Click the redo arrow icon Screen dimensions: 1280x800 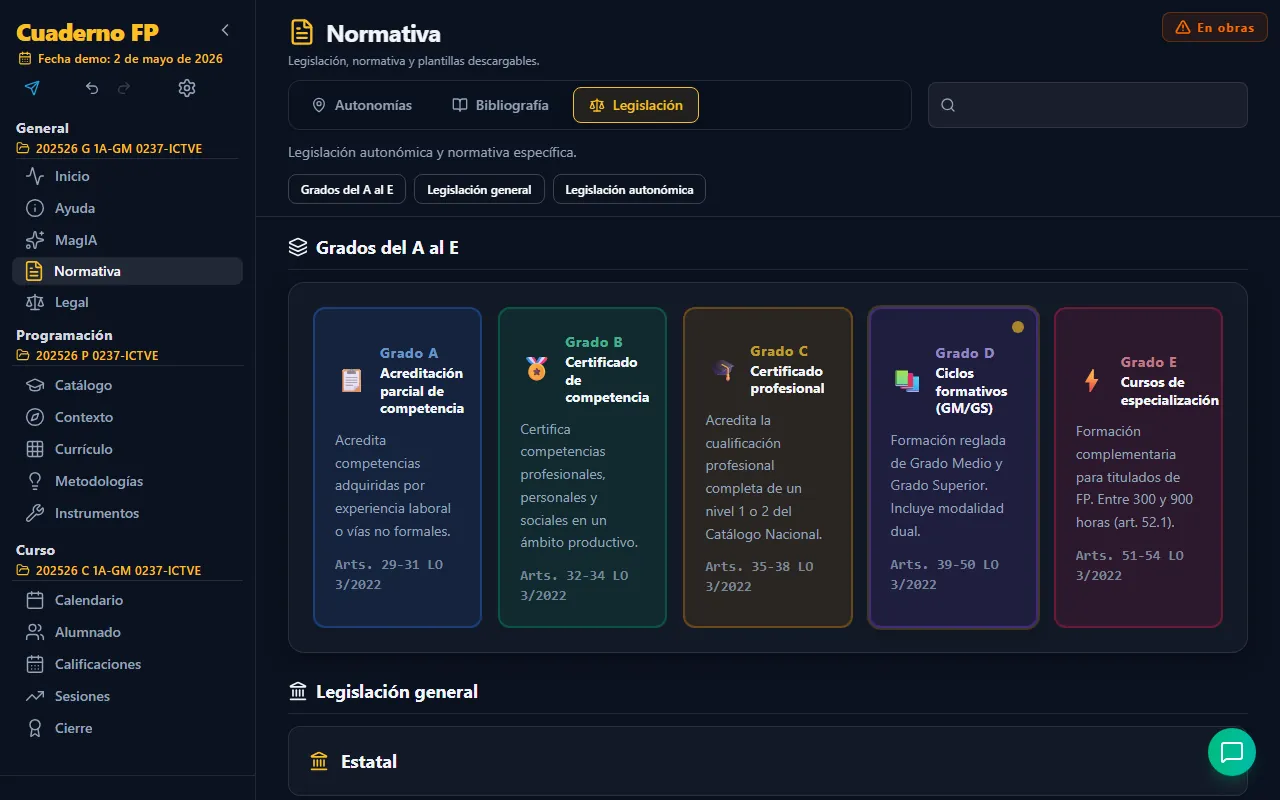[x=124, y=88]
